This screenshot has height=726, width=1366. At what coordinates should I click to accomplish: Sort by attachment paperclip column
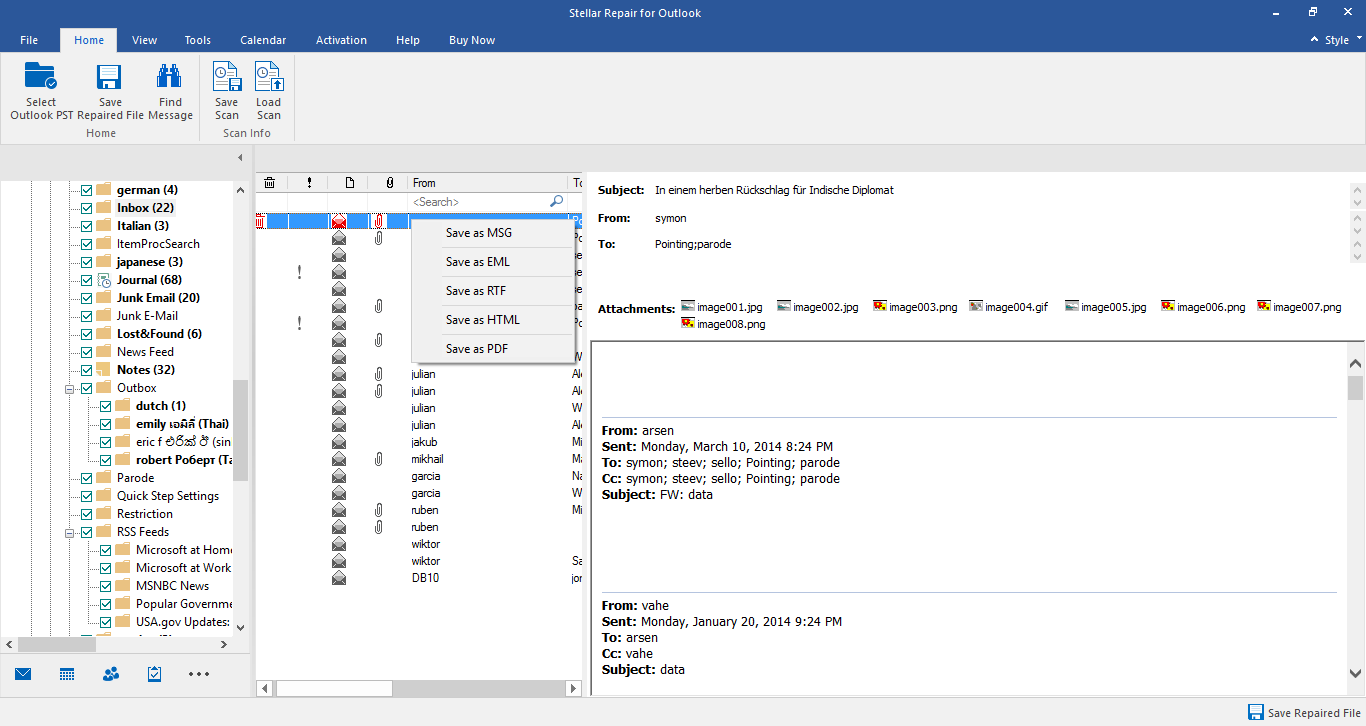(x=389, y=183)
